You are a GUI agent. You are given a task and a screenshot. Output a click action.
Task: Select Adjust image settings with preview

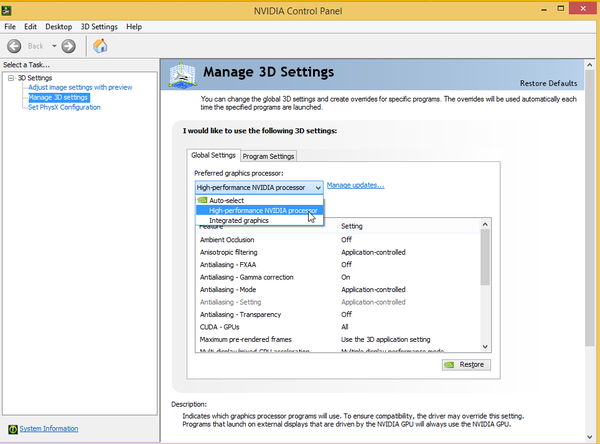point(80,88)
